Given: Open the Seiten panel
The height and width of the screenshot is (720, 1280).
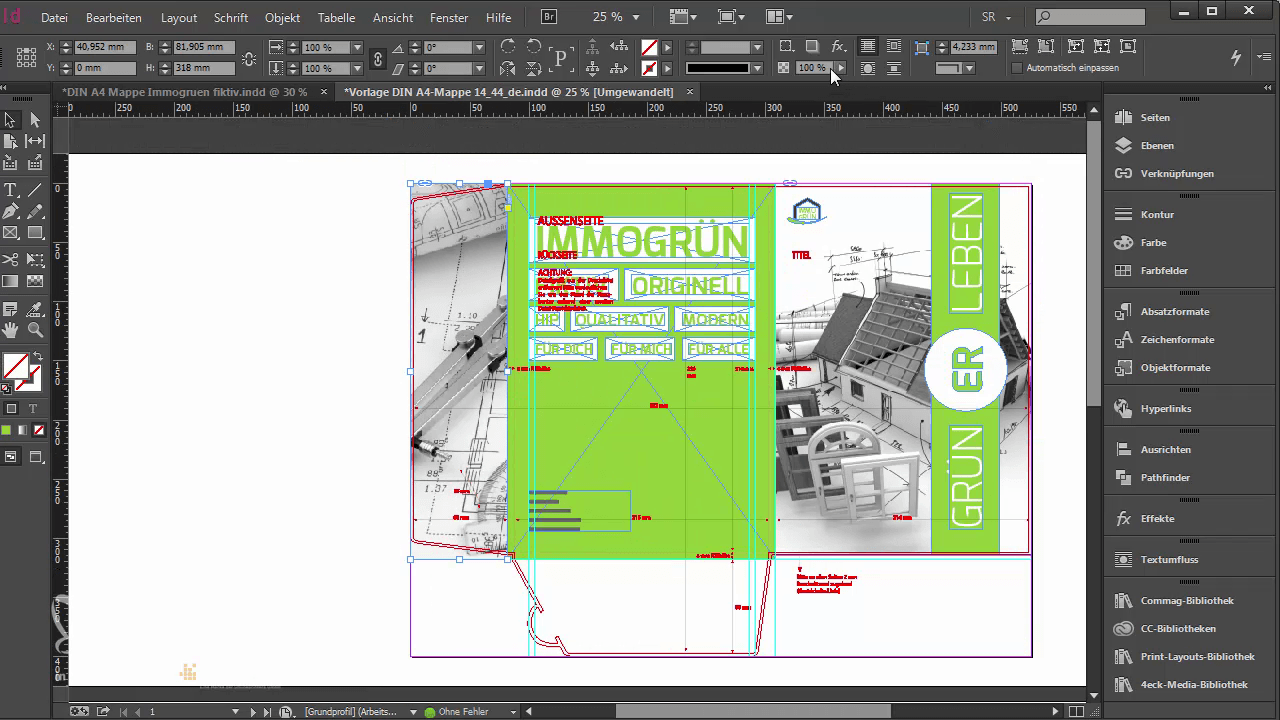Looking at the screenshot, I should coord(1155,117).
